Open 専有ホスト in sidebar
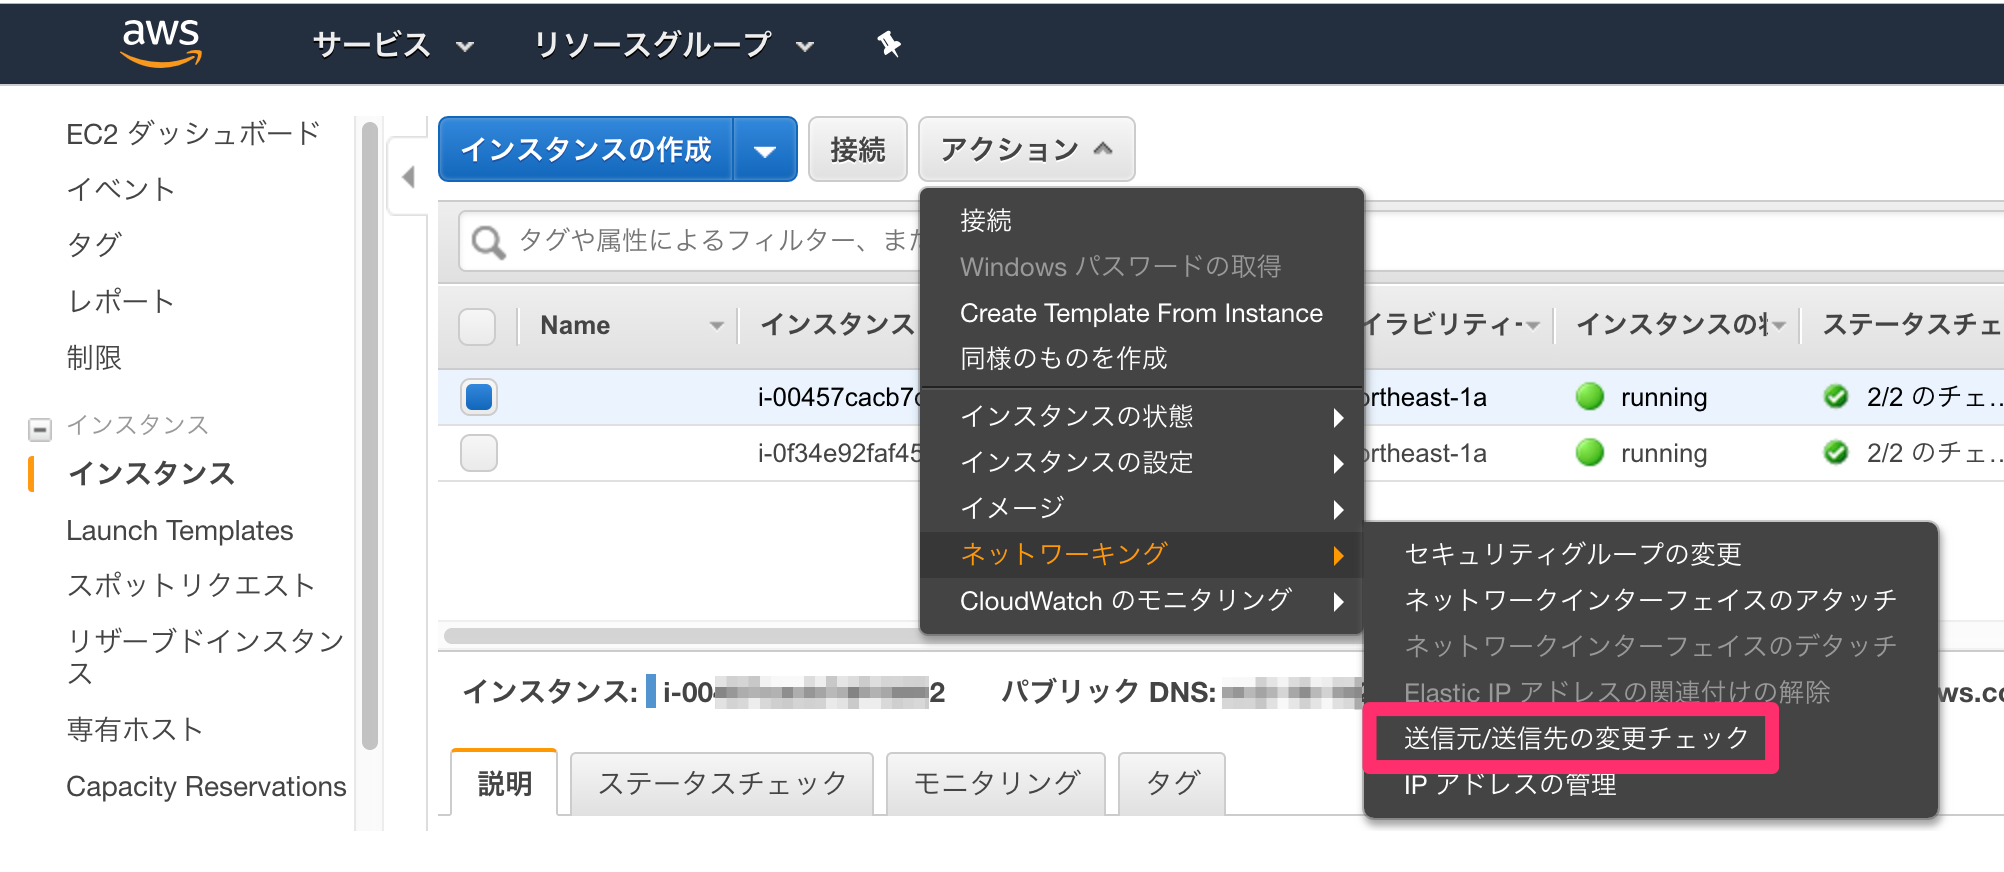This screenshot has height=872, width=2004. [135, 730]
